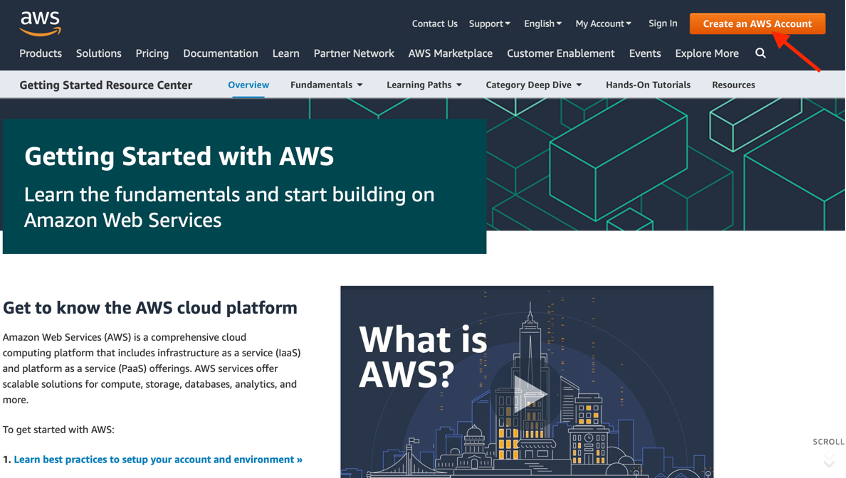The width and height of the screenshot is (846, 478).
Task: Select the Overview tab
Action: tap(248, 85)
